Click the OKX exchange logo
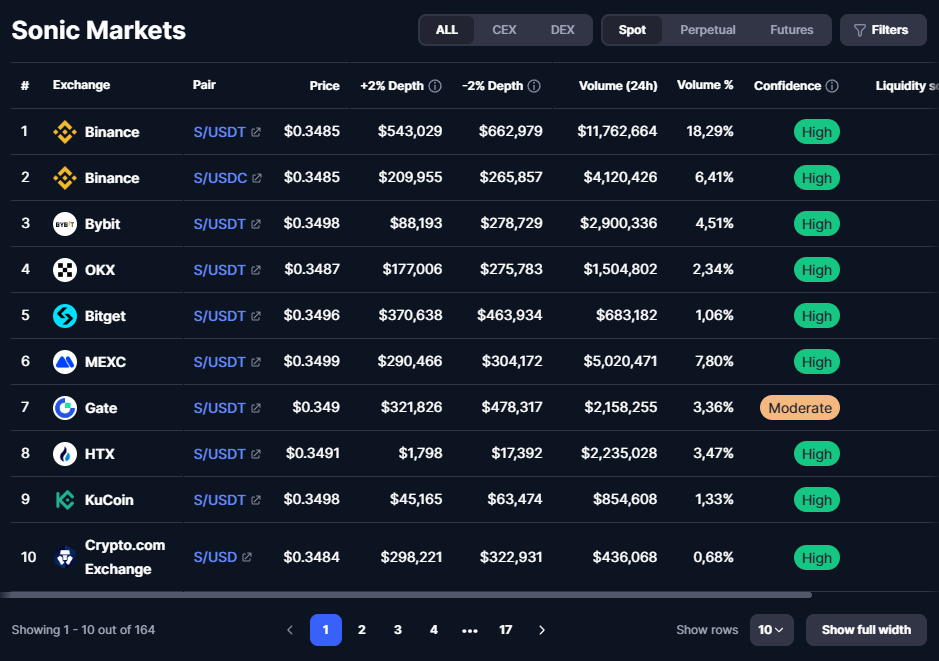 click(x=65, y=270)
